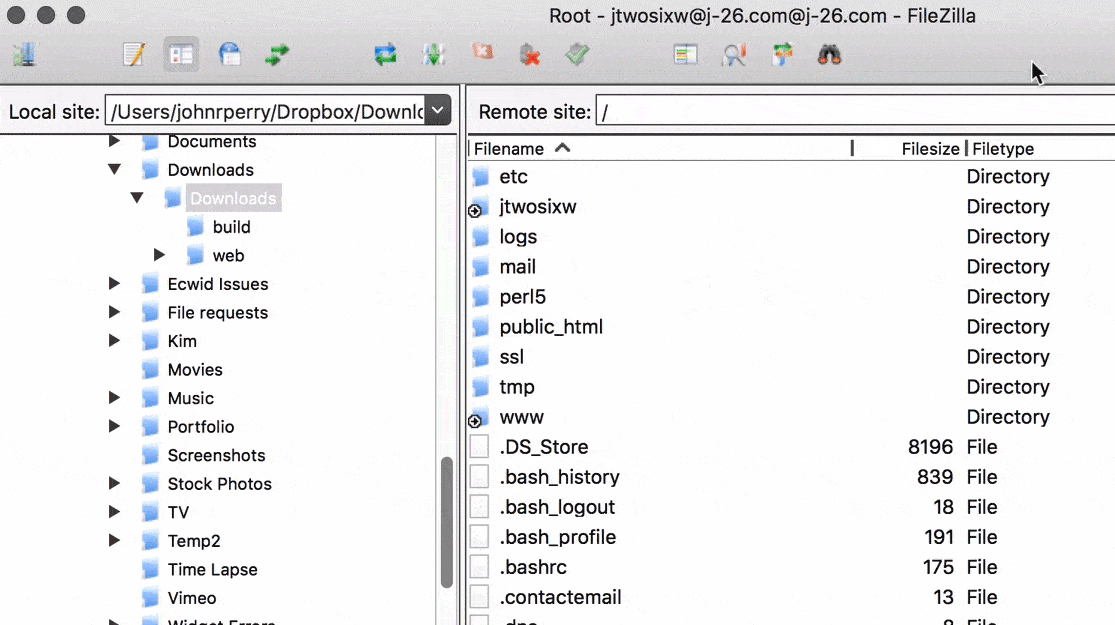Expand the Portfolio folder
The image size is (1115, 625).
pos(114,427)
